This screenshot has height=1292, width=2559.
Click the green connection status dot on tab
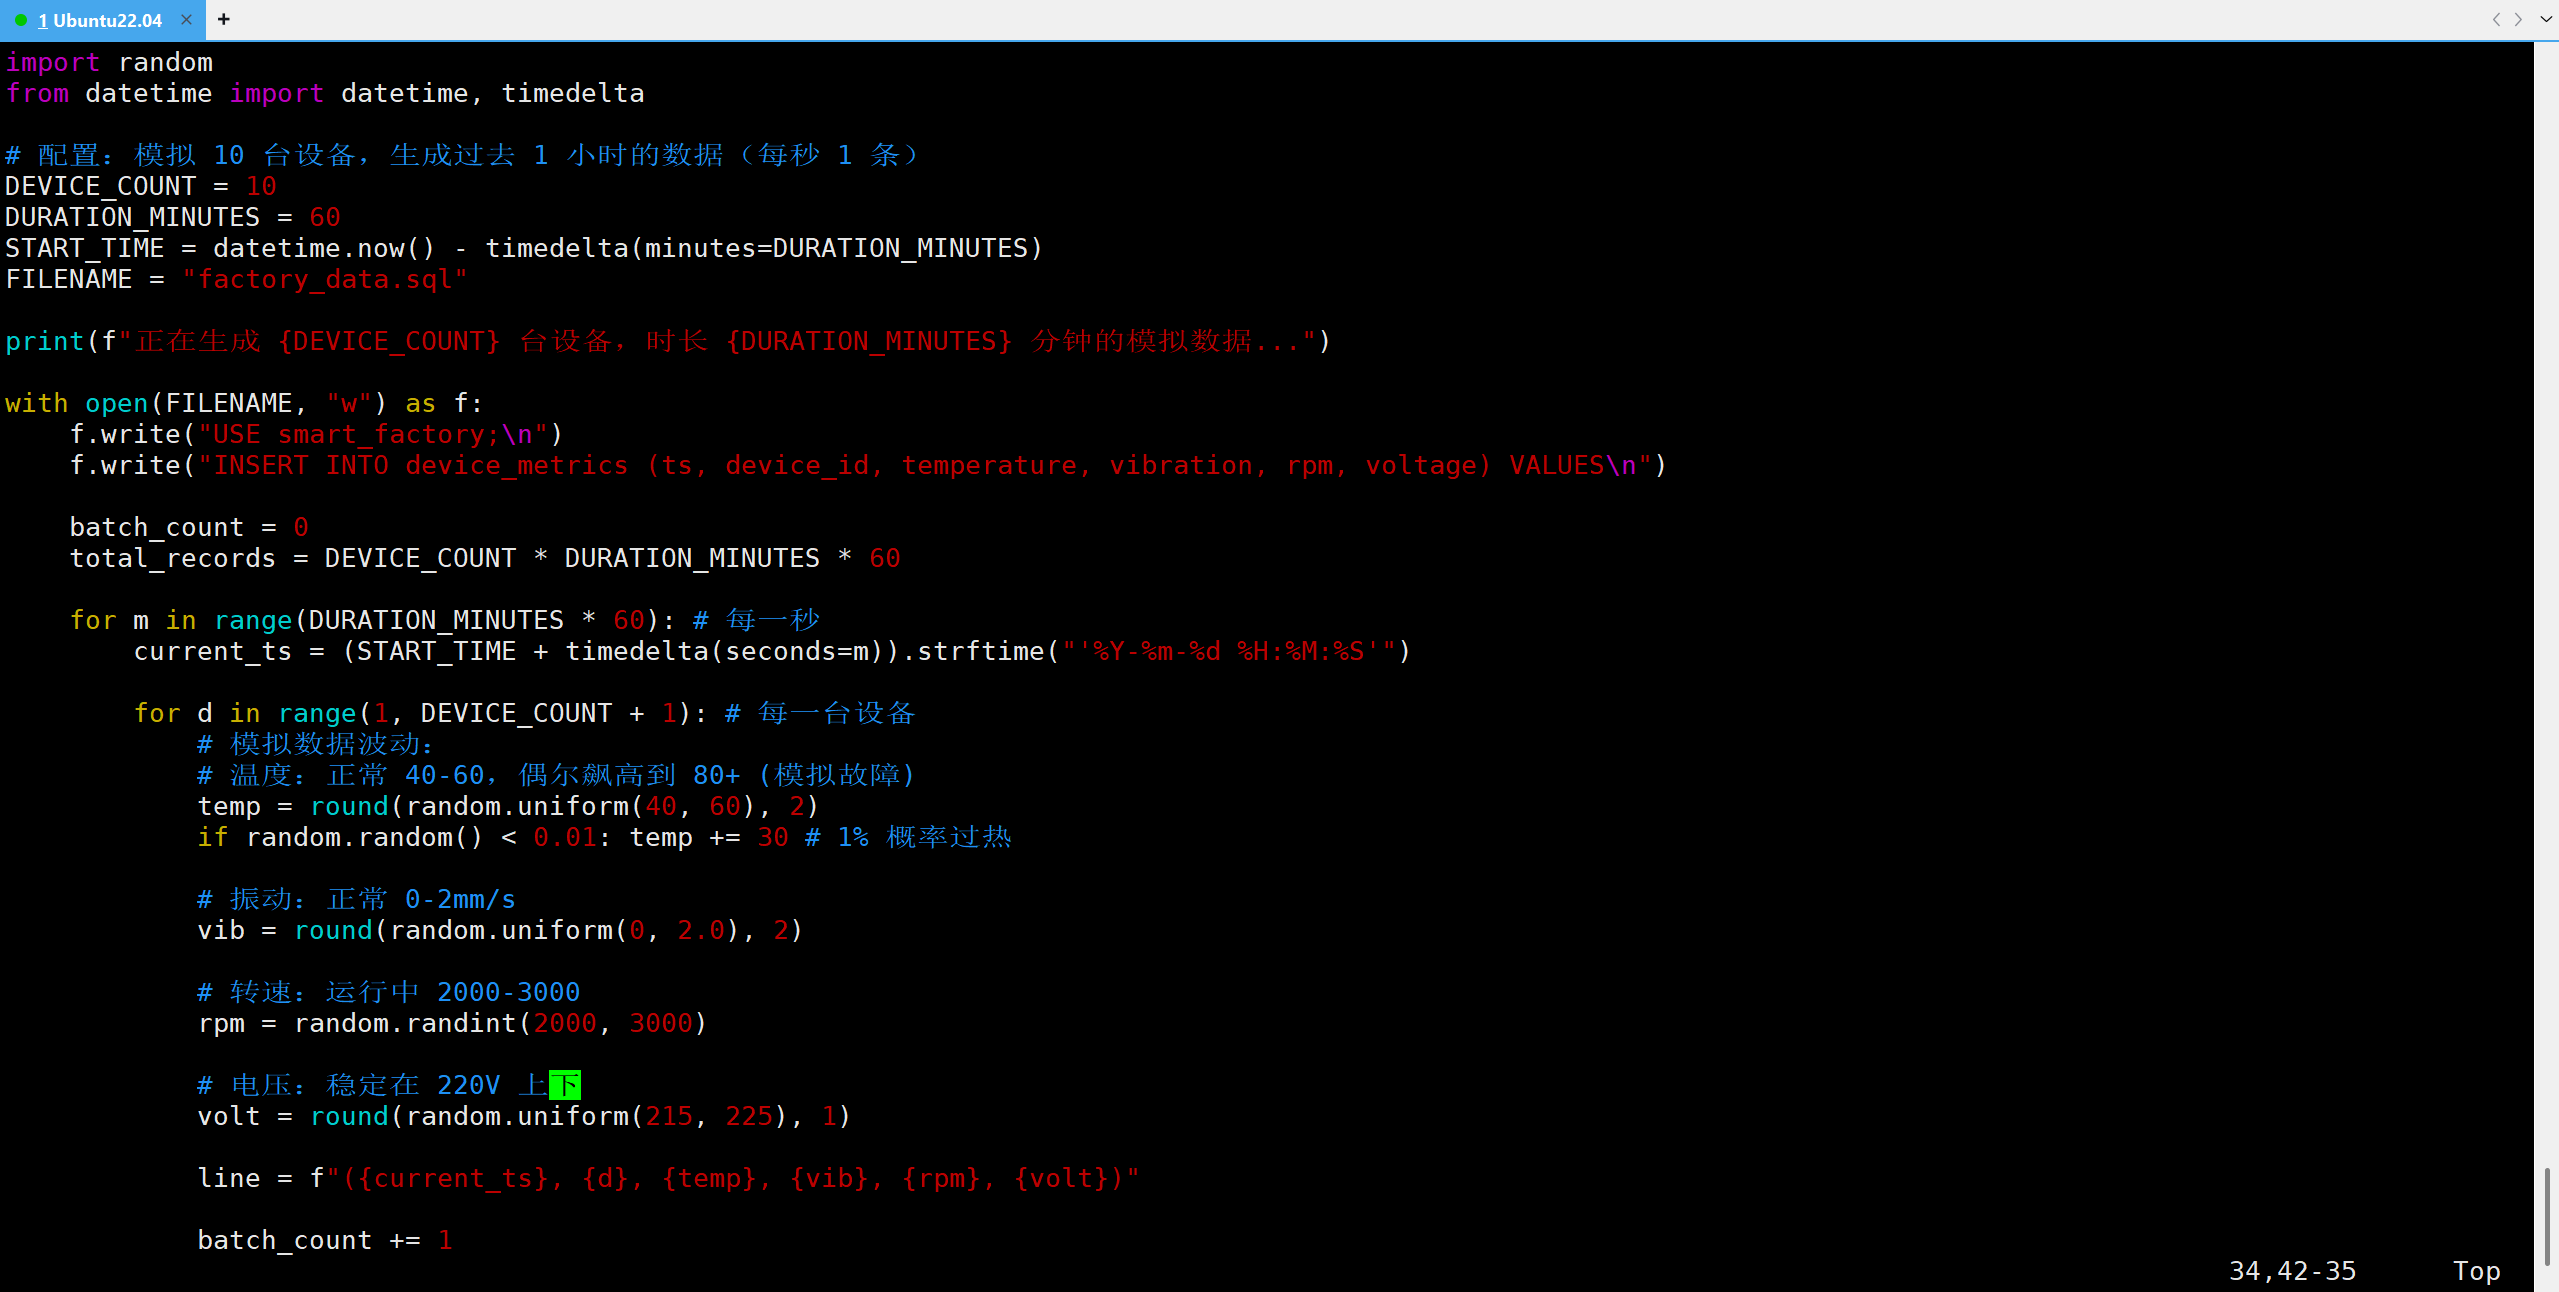point(20,20)
